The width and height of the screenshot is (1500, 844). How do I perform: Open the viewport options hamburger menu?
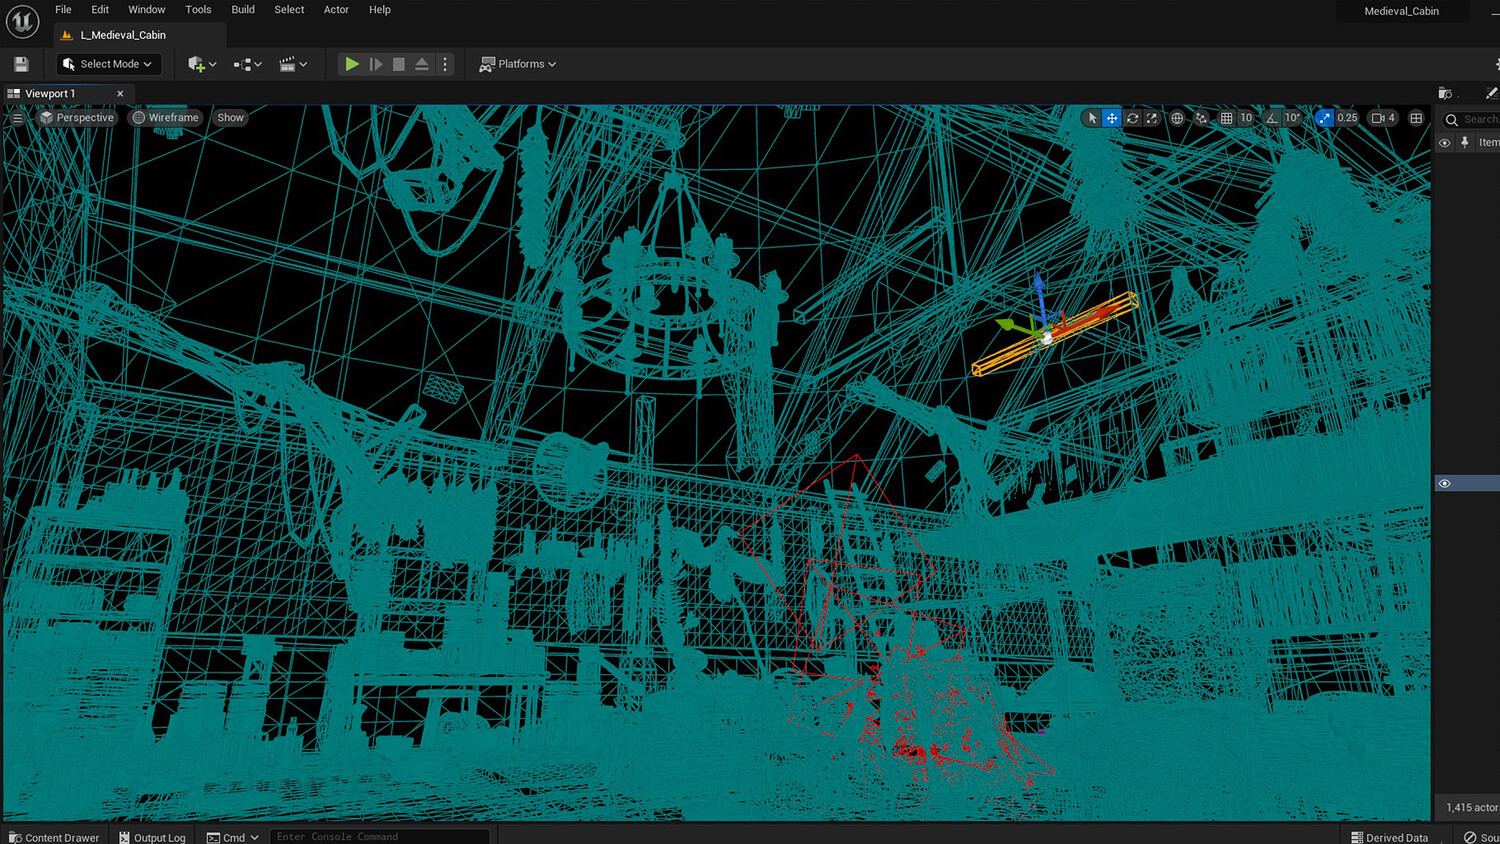17,118
